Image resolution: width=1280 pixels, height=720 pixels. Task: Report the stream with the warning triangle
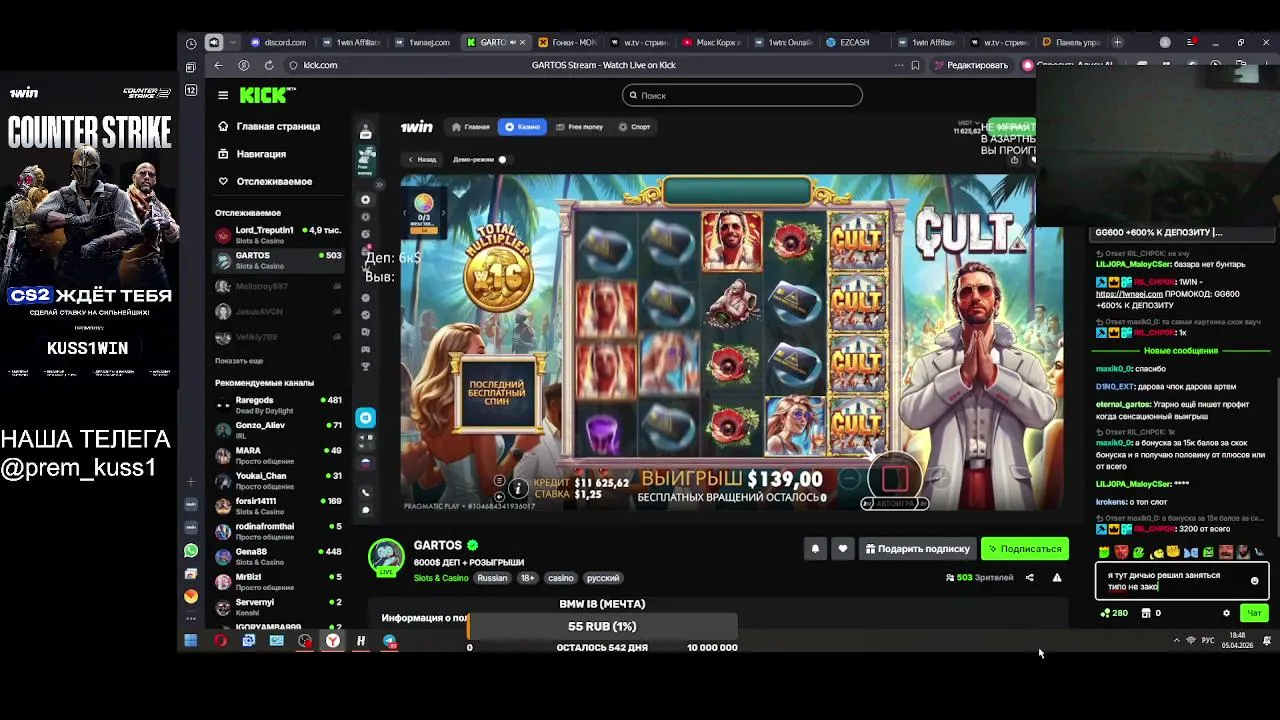click(x=1057, y=577)
